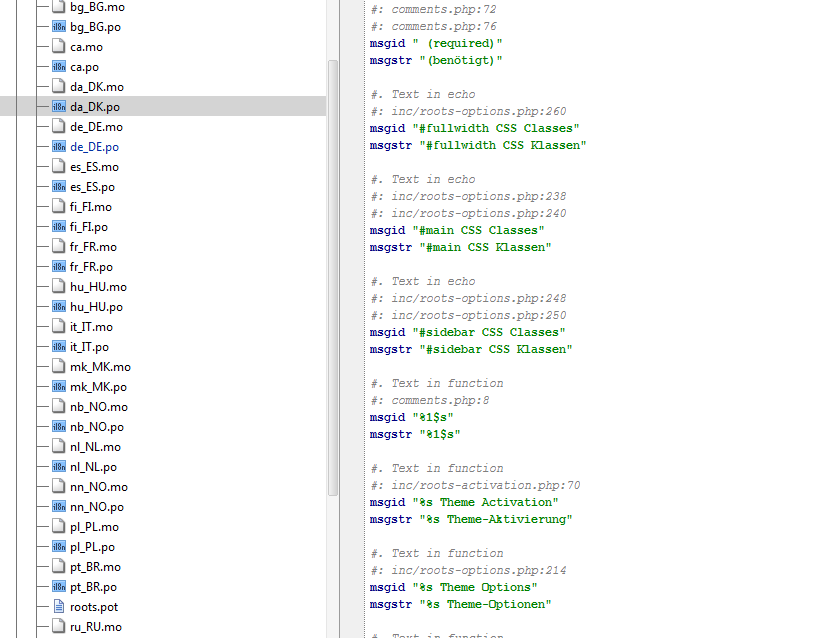Select nb_NO.po in the project tree
This screenshot has width=837, height=638.
[x=98, y=427]
